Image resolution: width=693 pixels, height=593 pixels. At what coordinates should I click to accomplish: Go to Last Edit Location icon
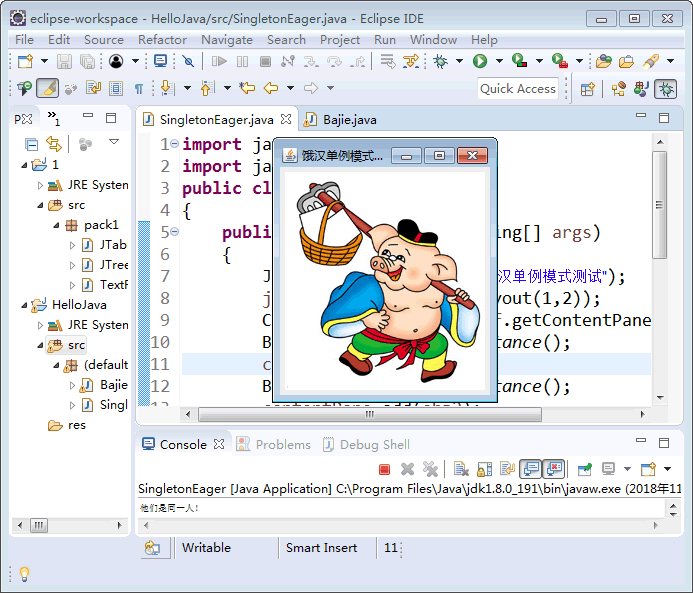click(247, 88)
